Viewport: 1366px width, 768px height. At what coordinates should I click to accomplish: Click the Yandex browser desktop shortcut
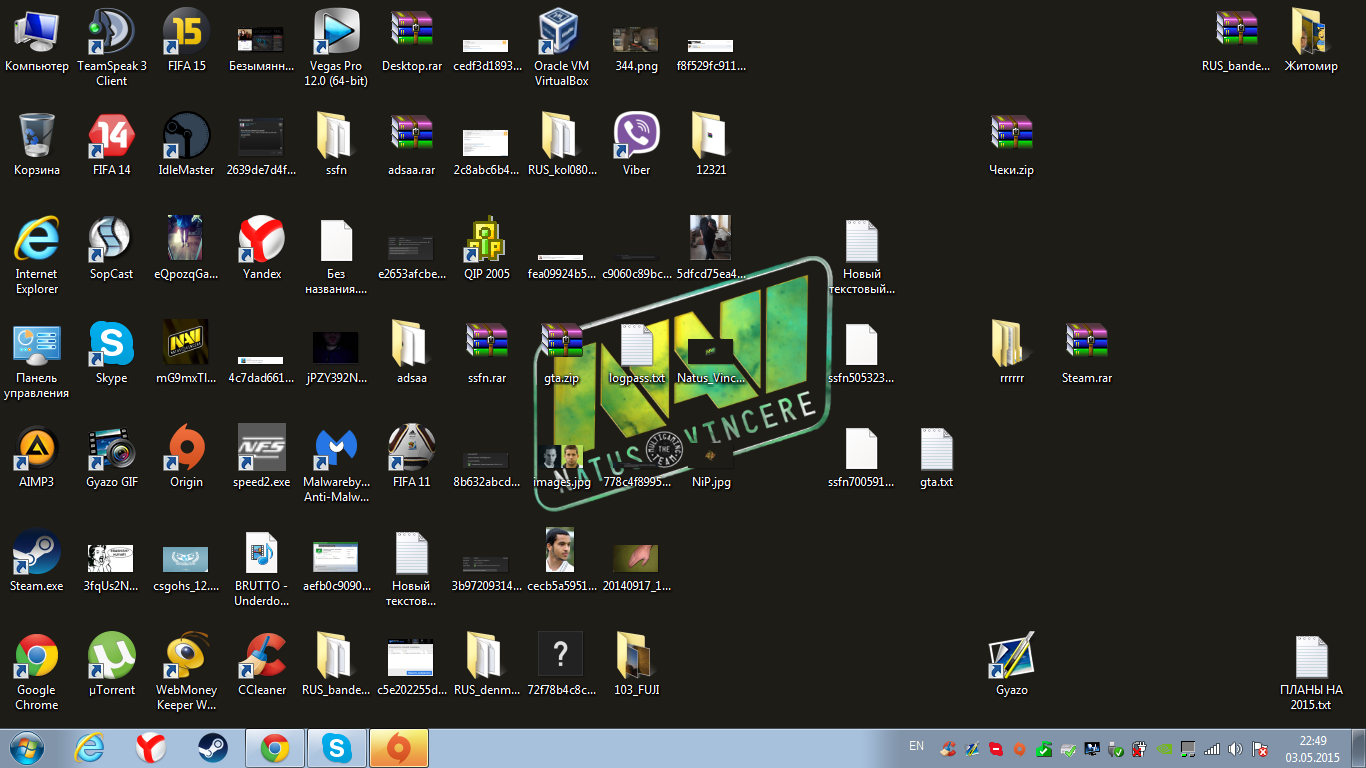coord(262,248)
